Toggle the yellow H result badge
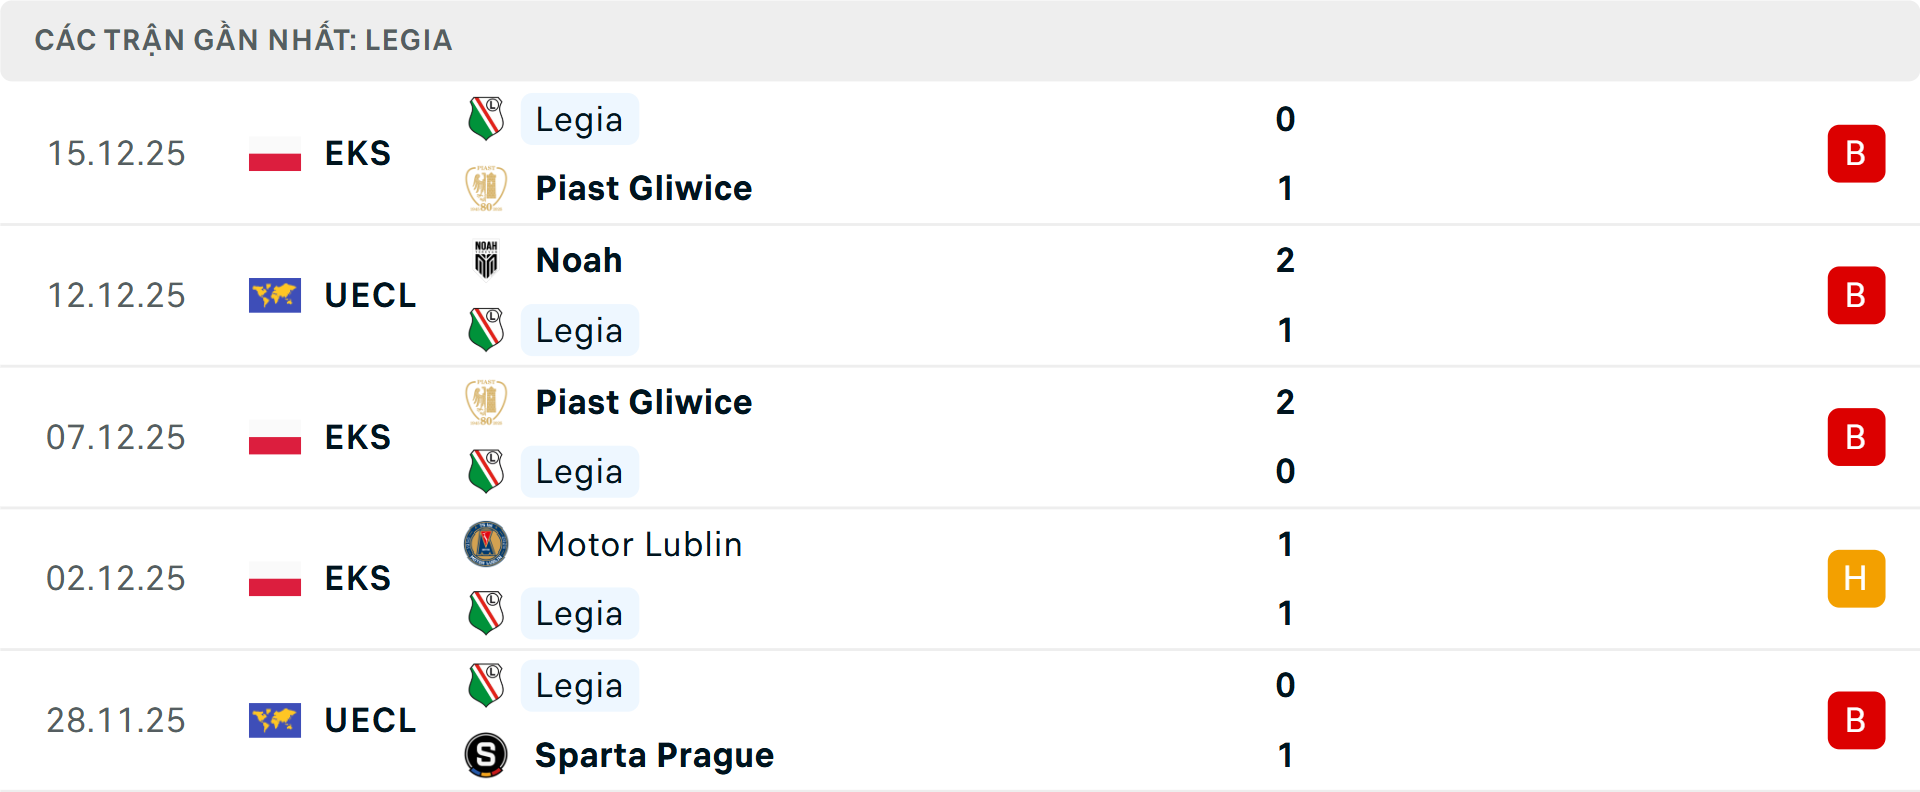Screen dimensions: 1920x792 pyautogui.click(x=1856, y=578)
